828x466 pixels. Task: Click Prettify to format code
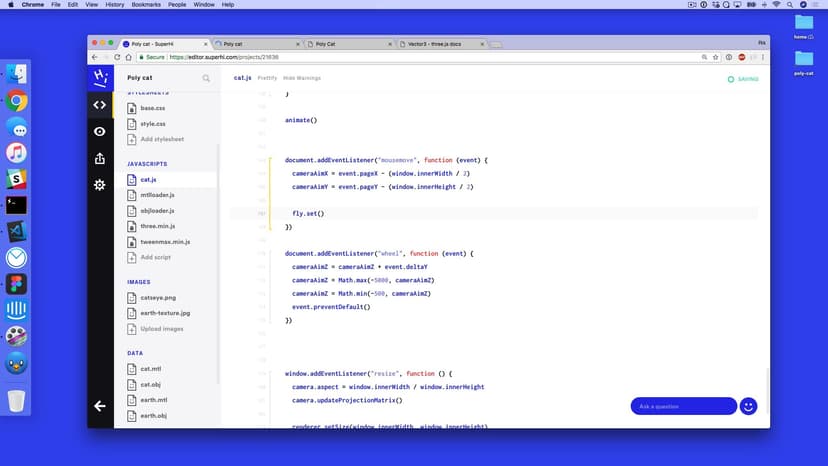(267, 77)
